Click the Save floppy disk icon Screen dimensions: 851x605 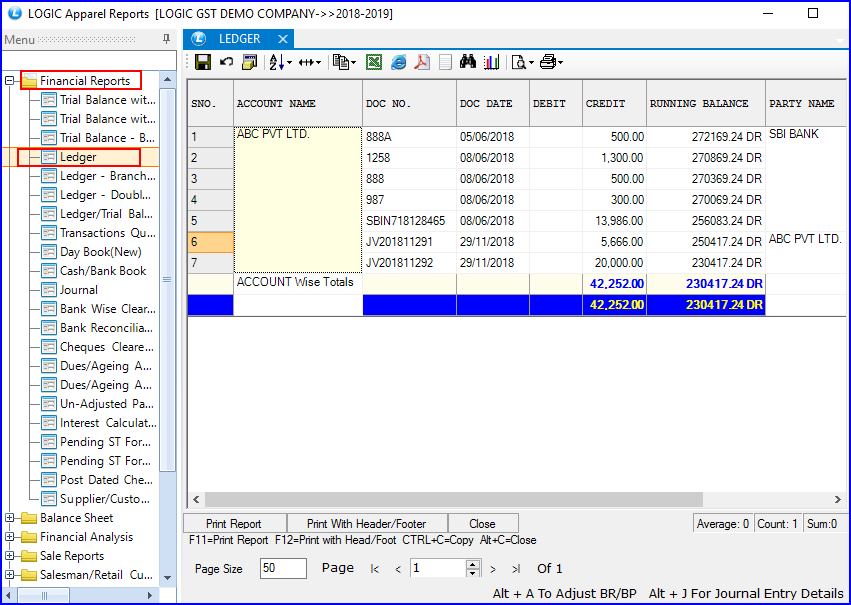pyautogui.click(x=203, y=62)
